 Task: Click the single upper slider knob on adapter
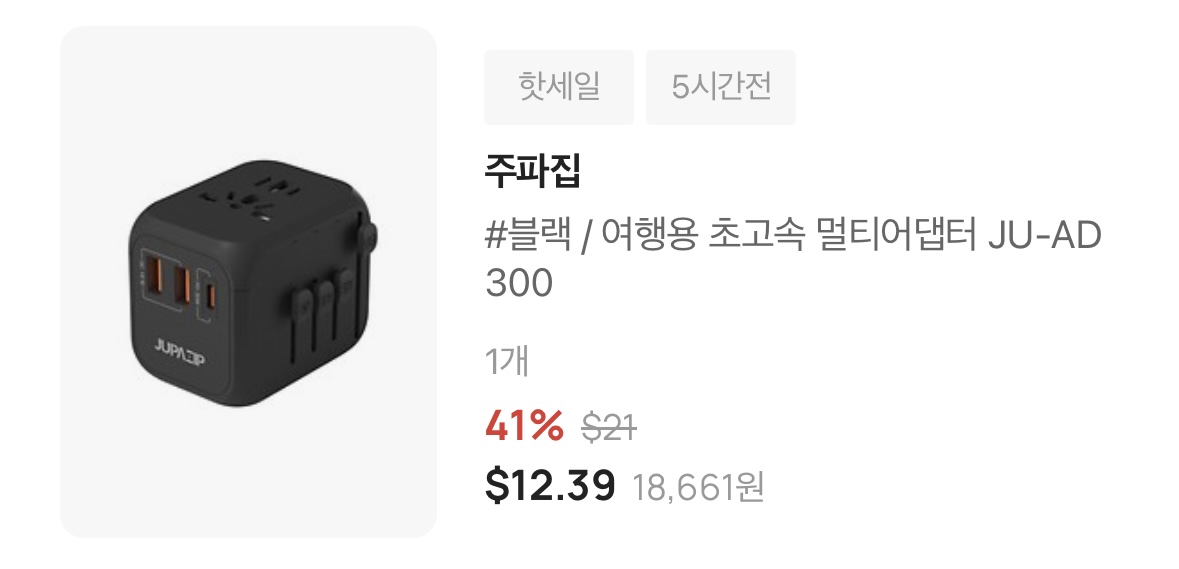click(x=366, y=234)
